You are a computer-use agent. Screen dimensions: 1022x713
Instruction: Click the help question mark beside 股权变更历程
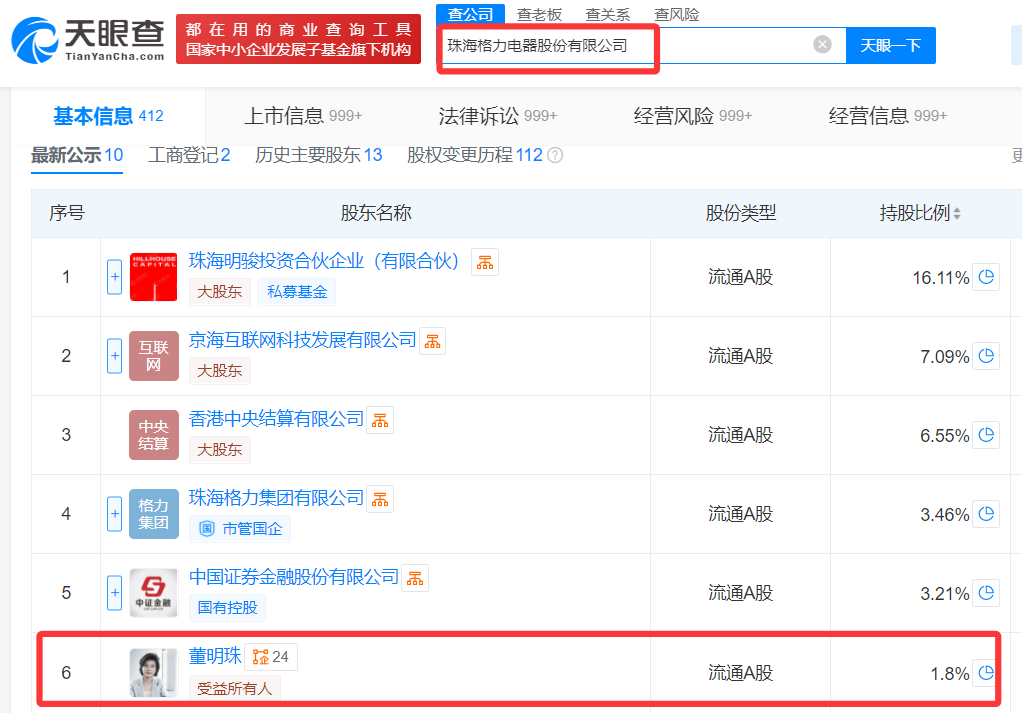coord(555,155)
